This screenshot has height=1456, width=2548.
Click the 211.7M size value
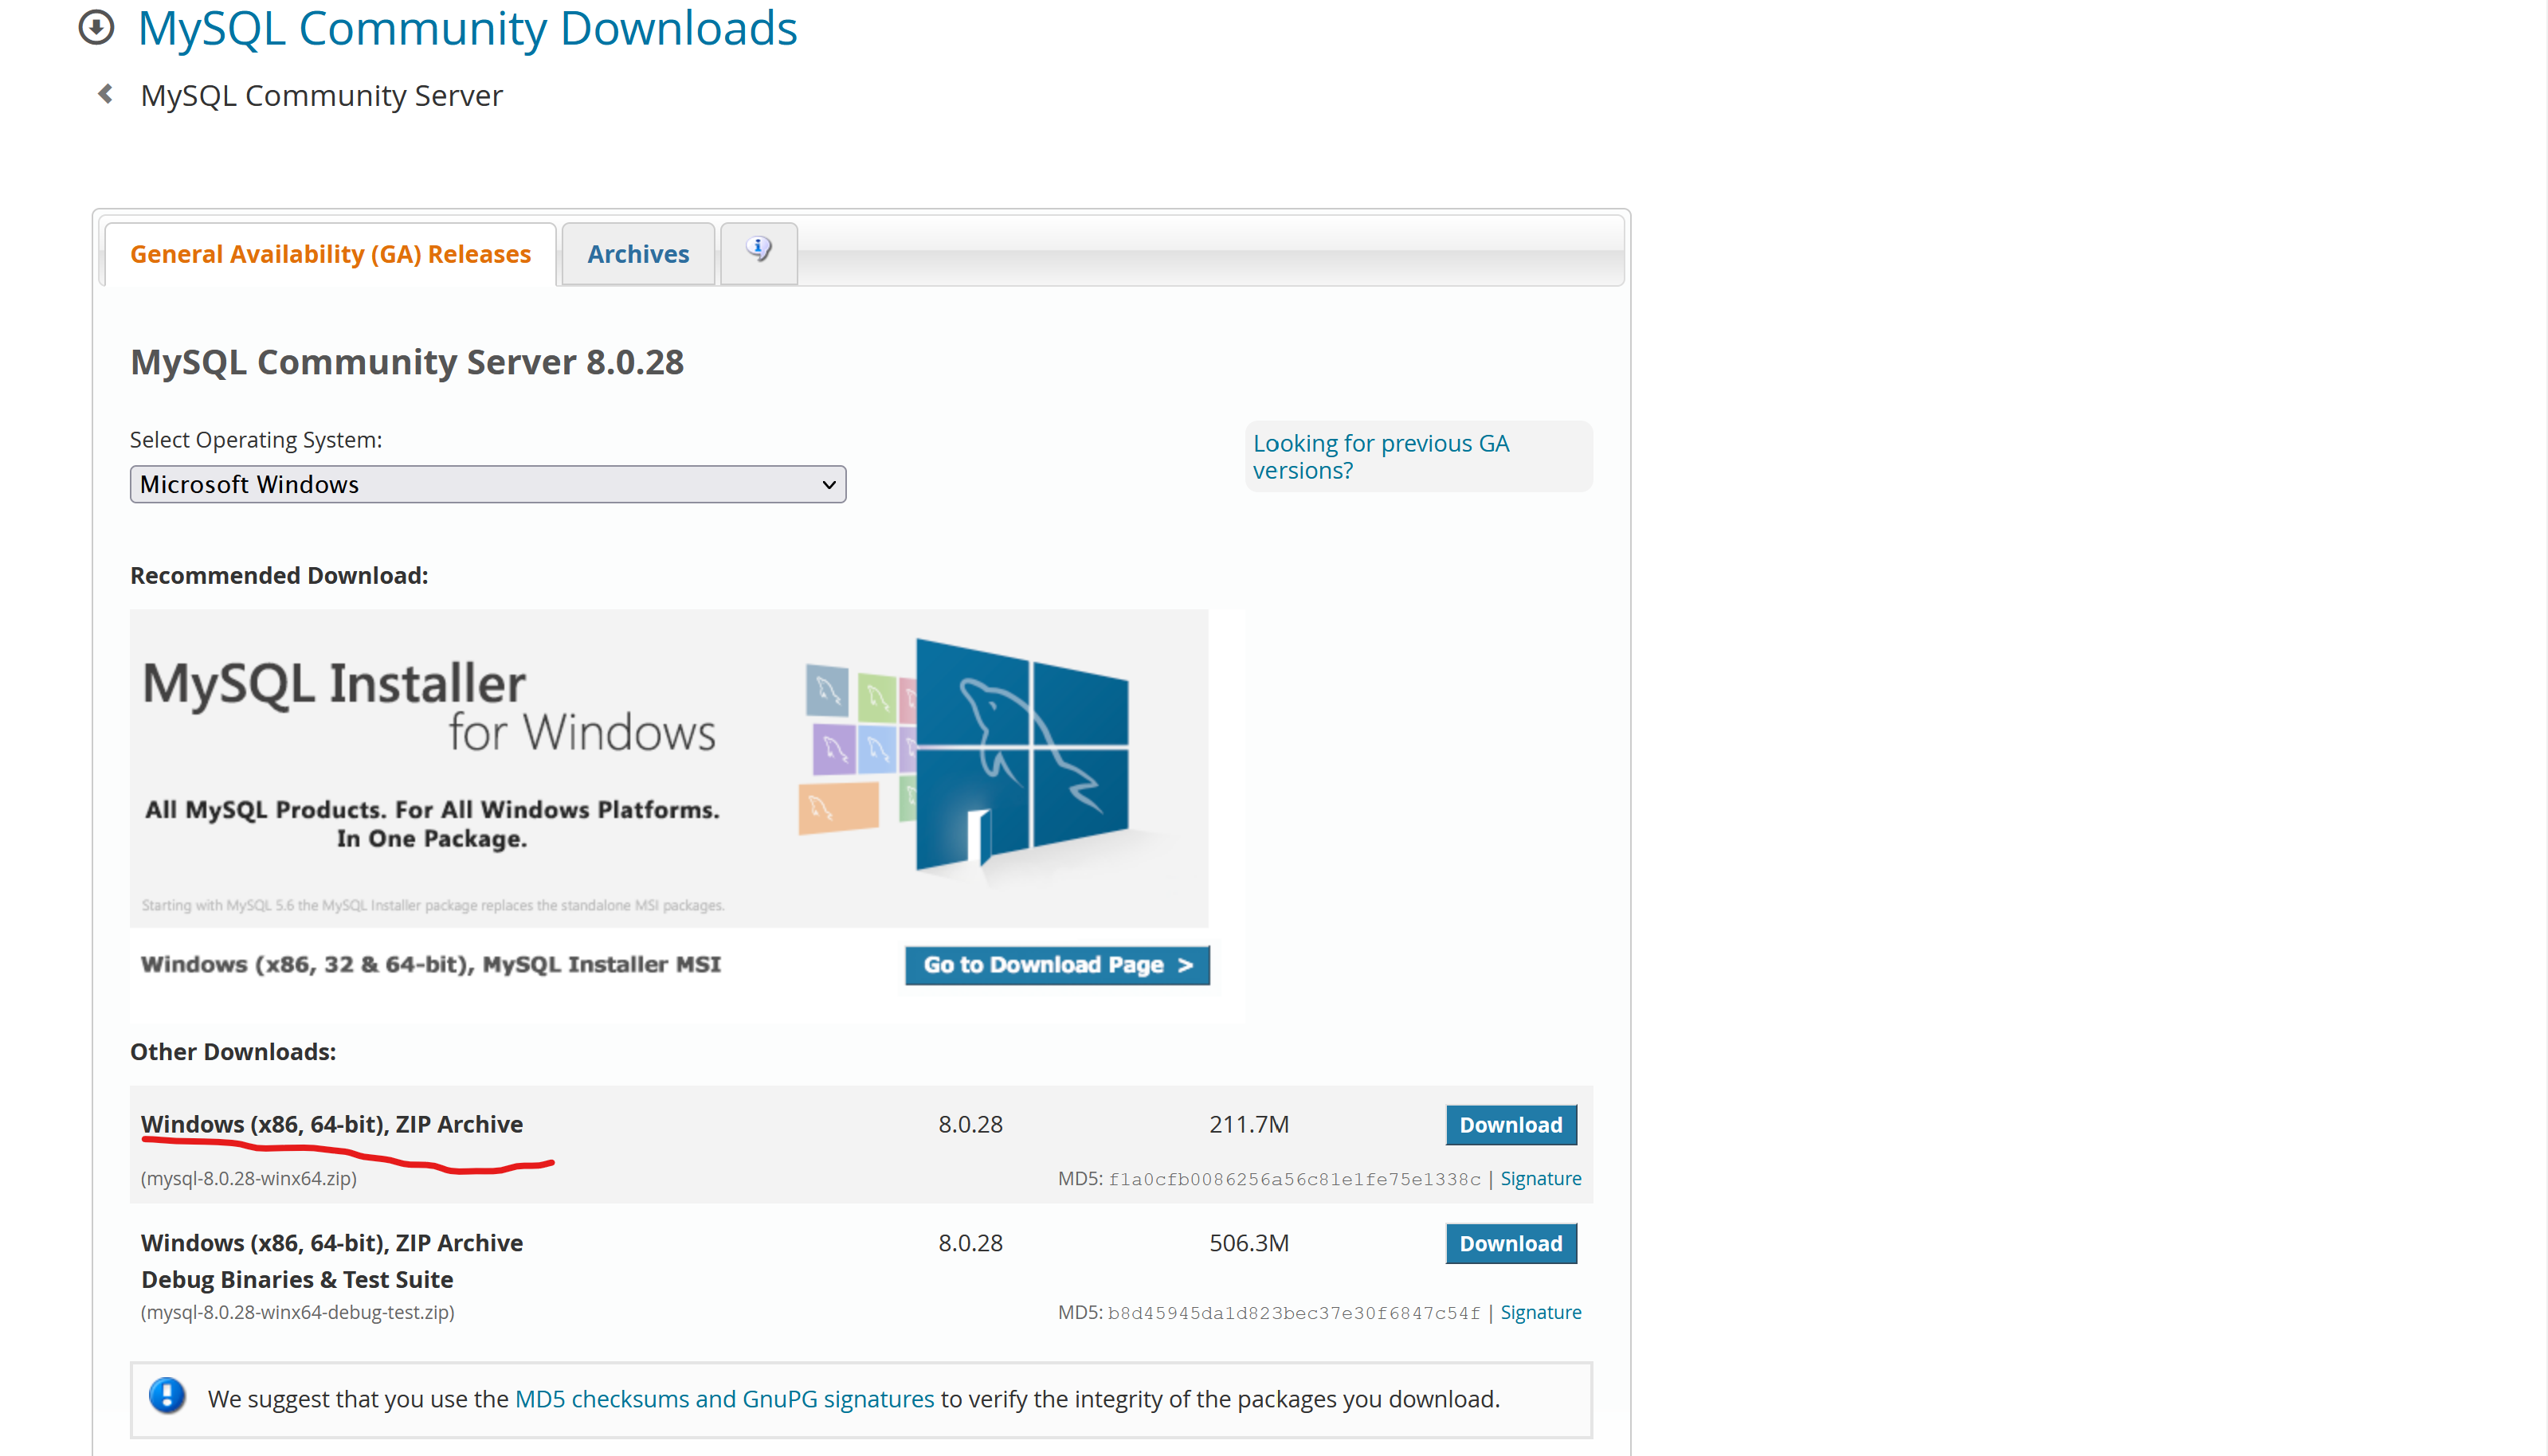tap(1249, 1125)
